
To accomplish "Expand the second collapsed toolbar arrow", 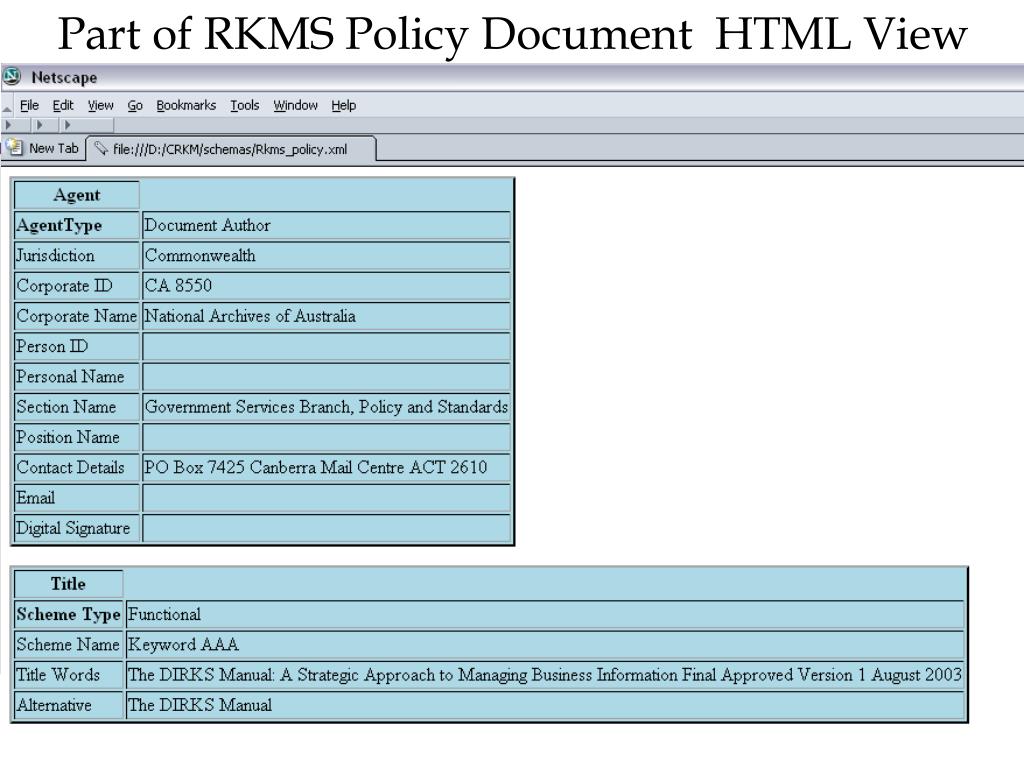I will [x=39, y=125].
